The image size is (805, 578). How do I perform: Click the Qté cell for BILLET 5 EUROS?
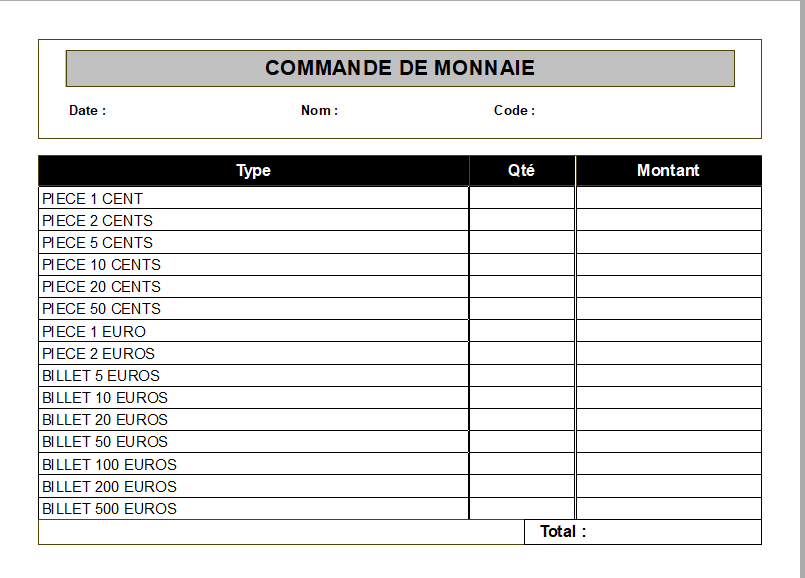[x=521, y=376]
